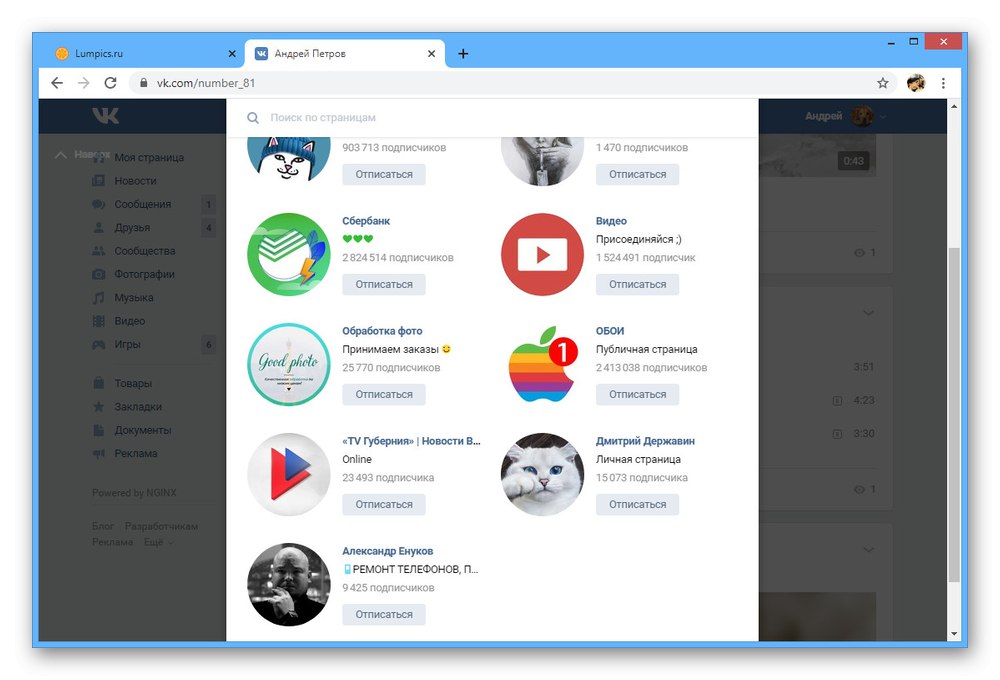
Task: Click the Фотографии camera icon
Action: 99,274
